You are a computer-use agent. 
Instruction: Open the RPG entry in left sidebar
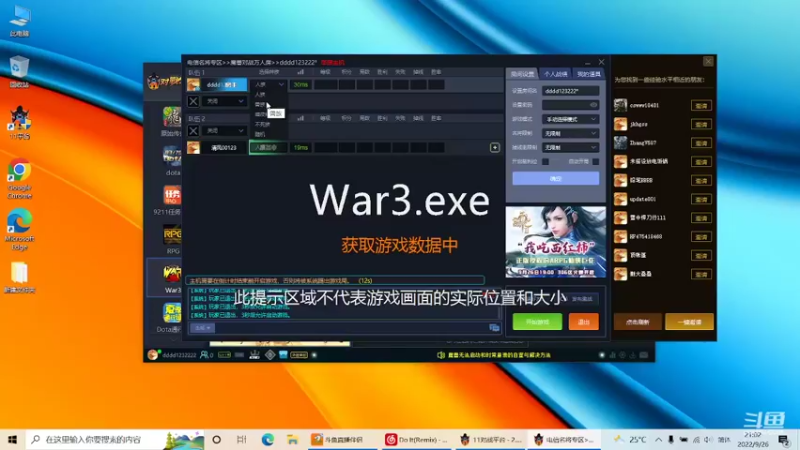click(x=172, y=240)
